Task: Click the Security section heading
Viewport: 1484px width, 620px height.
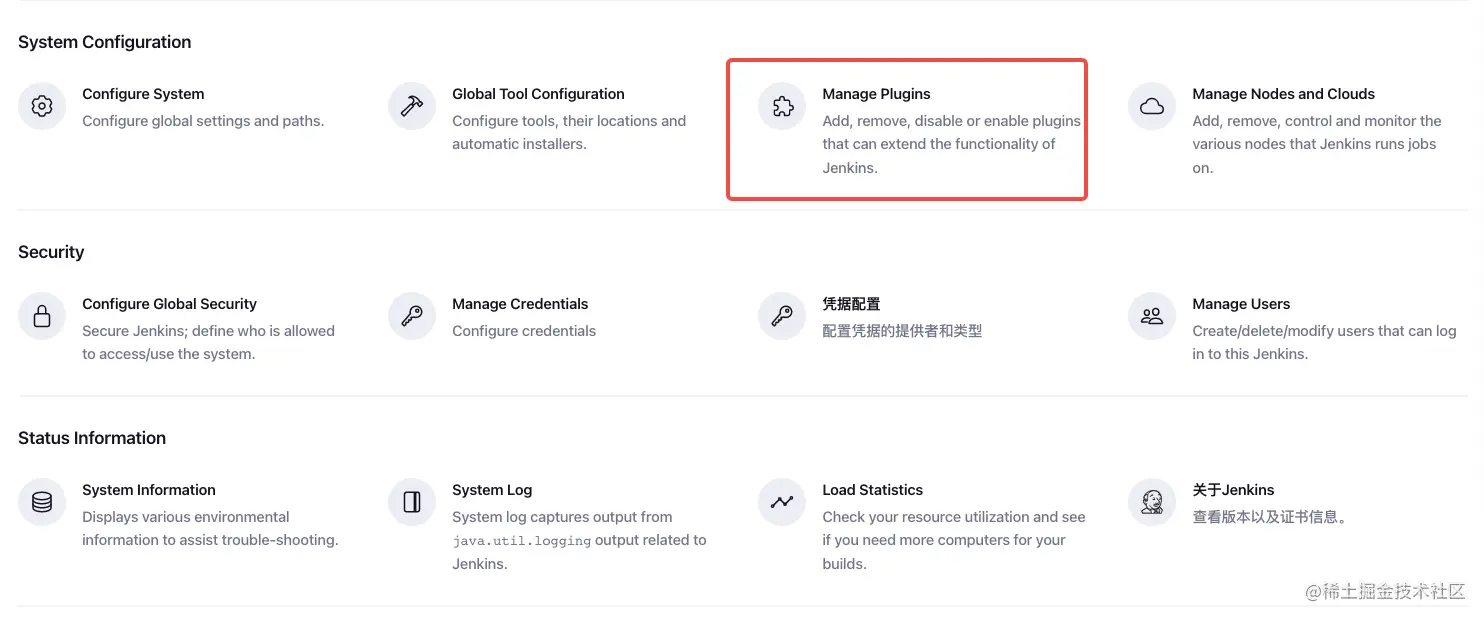Action: 51,252
